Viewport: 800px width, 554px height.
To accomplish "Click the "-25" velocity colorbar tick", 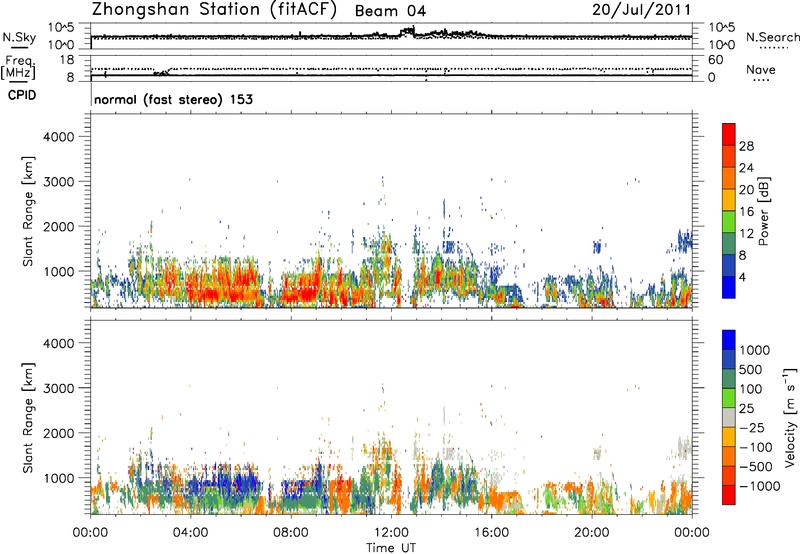I will tap(752, 428).
